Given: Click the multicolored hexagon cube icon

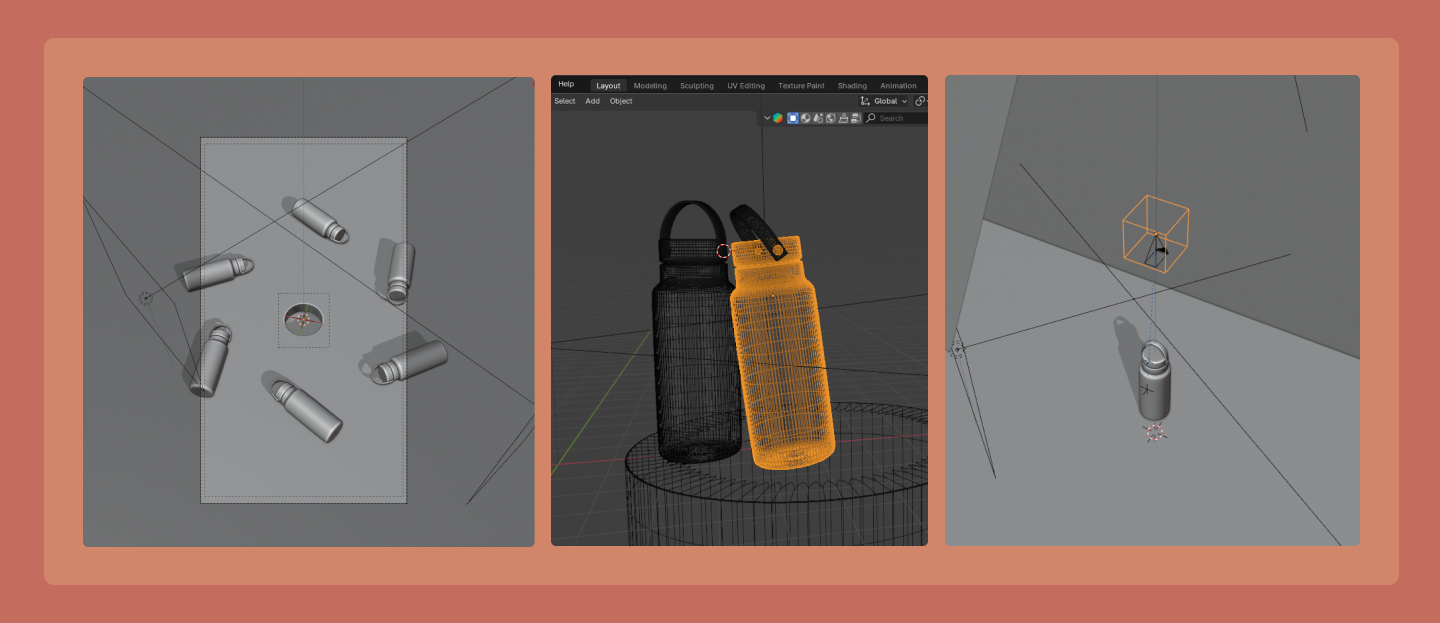Looking at the screenshot, I should [778, 118].
